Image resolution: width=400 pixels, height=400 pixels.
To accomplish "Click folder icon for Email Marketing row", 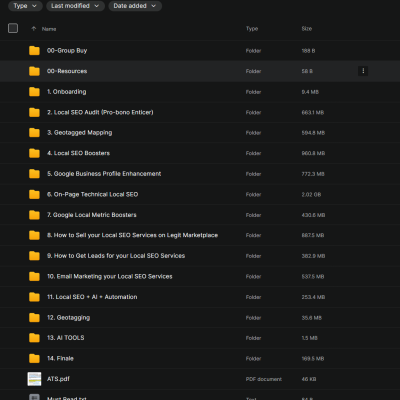I will pyautogui.click(x=34, y=276).
